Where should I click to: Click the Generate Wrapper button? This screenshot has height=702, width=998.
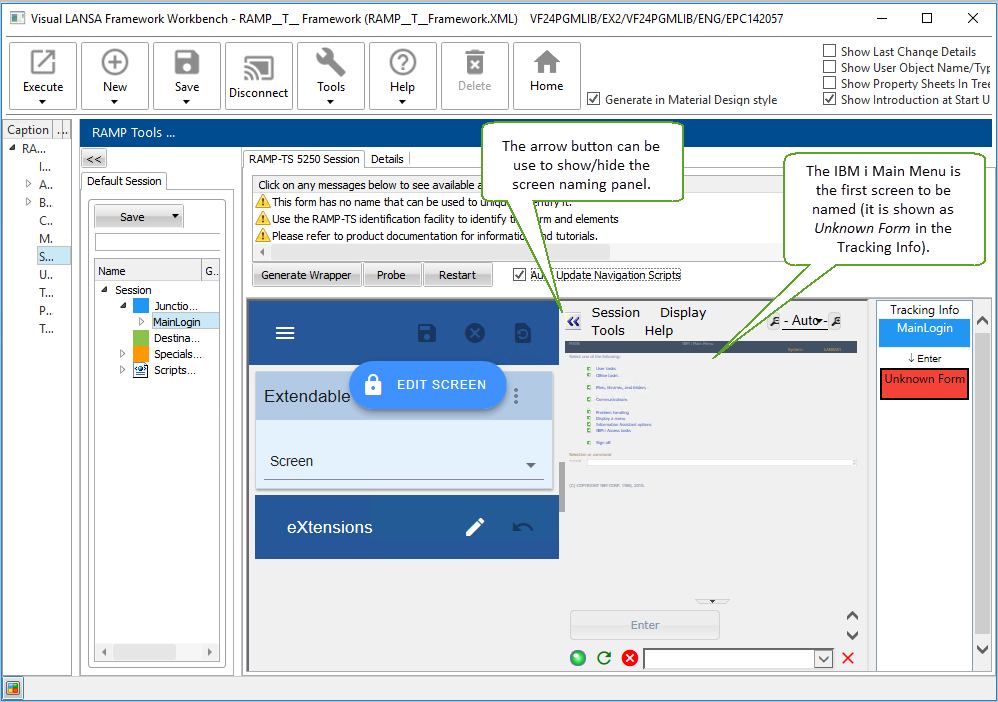[x=306, y=275]
